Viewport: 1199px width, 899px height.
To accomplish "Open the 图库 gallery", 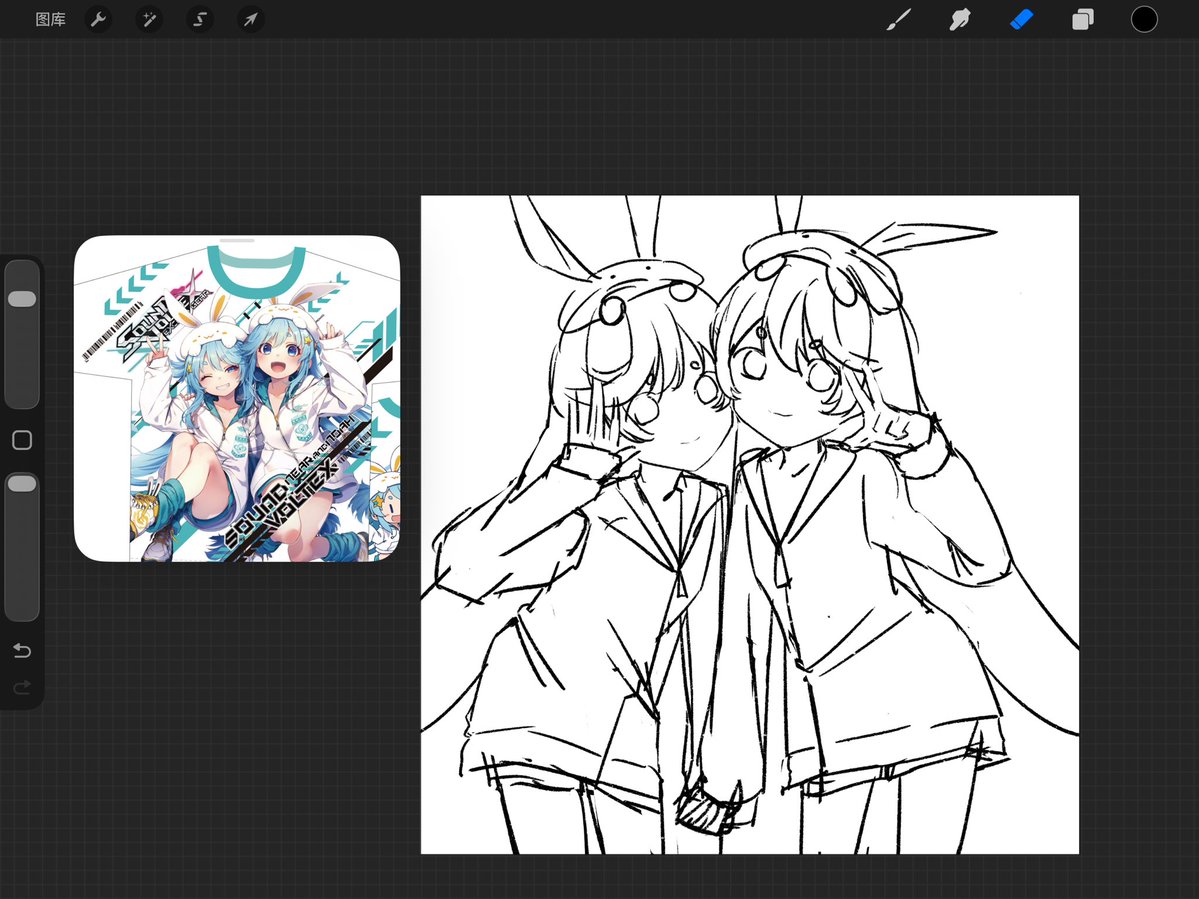I will point(50,20).
